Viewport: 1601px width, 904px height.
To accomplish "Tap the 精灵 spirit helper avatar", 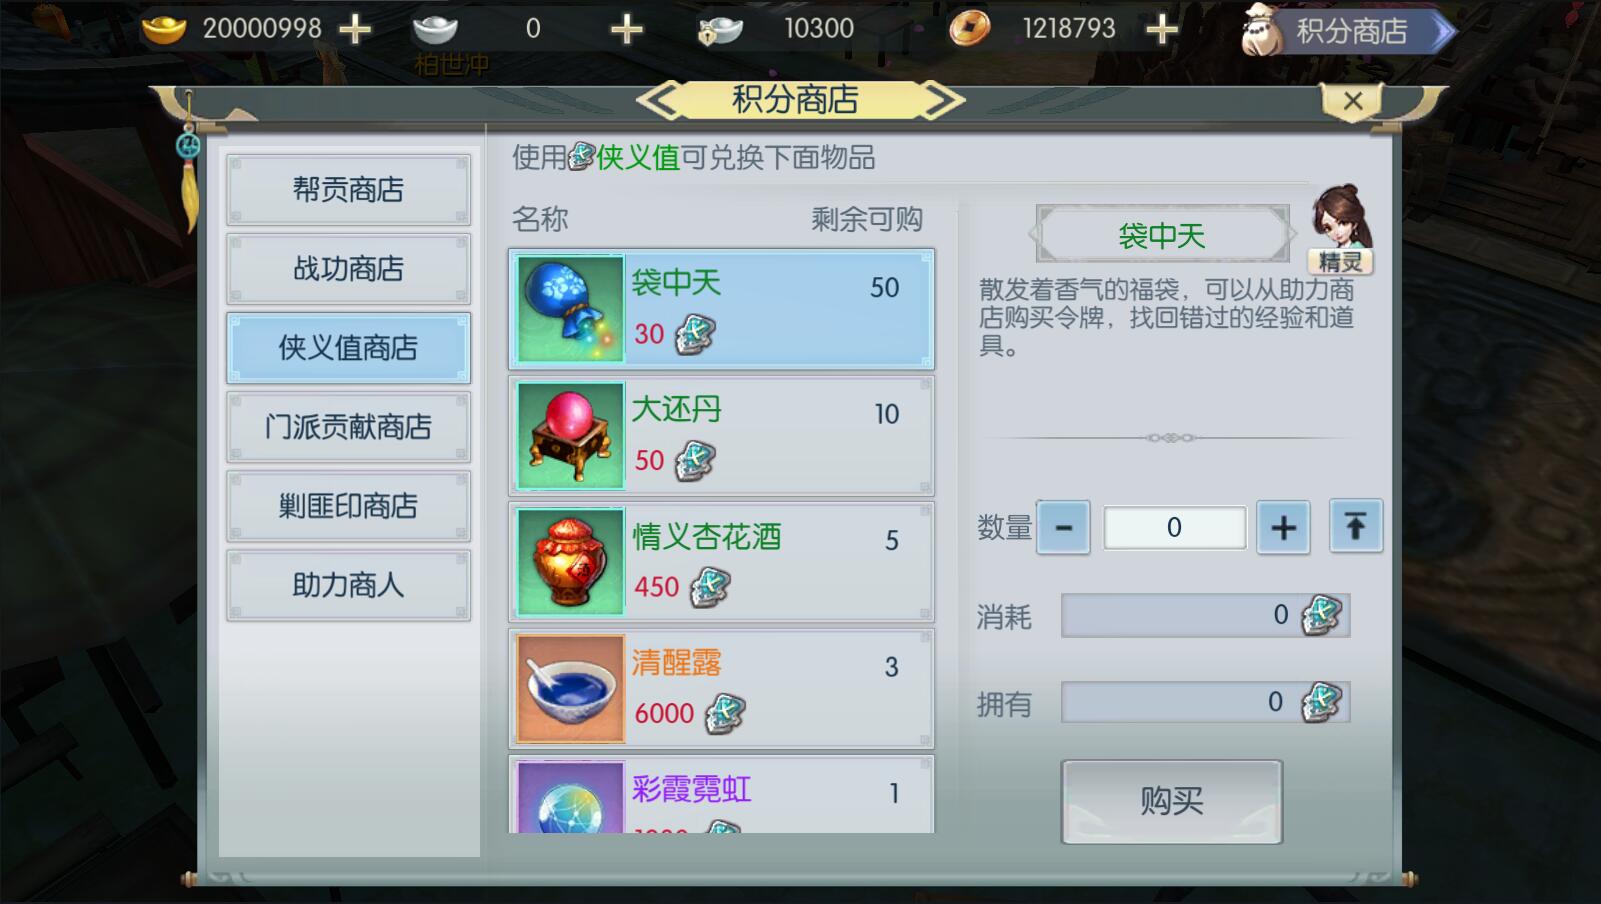I will click(1341, 229).
